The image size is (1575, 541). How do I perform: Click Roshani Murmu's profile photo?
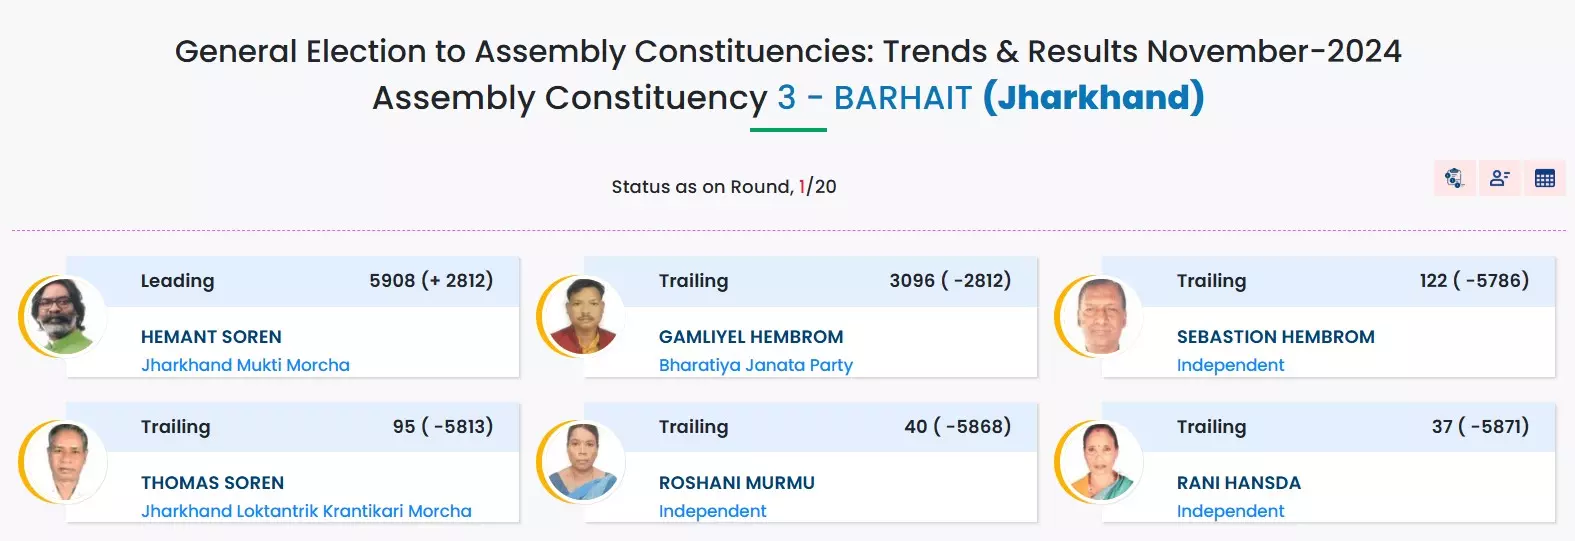(581, 462)
